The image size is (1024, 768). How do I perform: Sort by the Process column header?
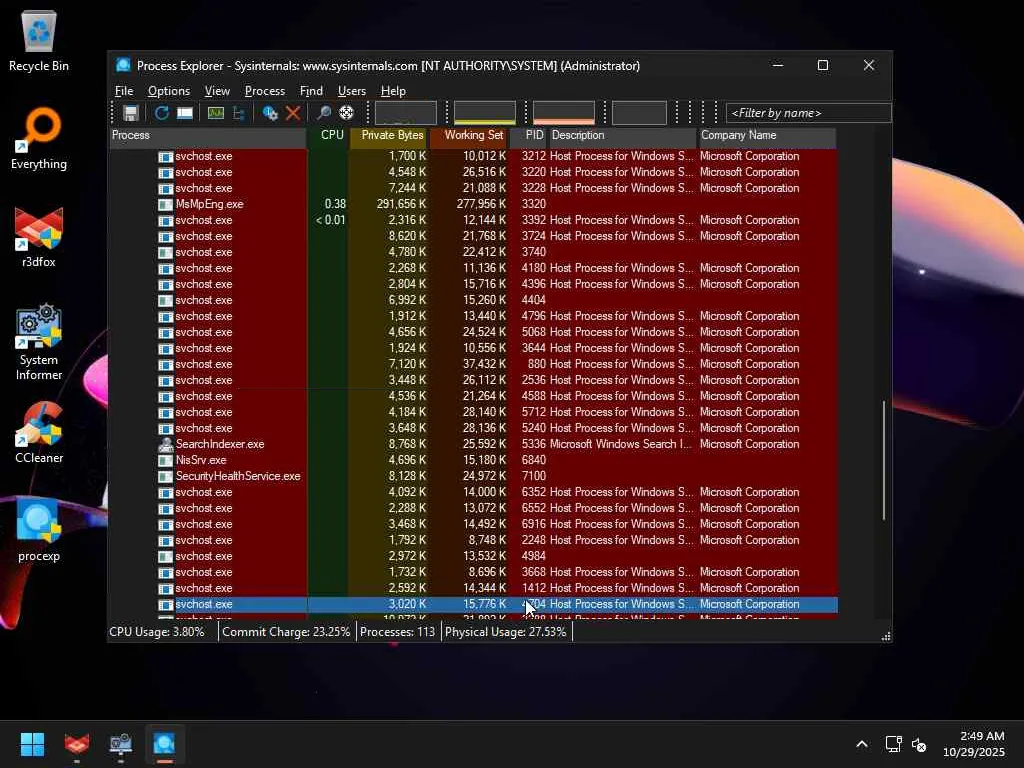point(208,135)
